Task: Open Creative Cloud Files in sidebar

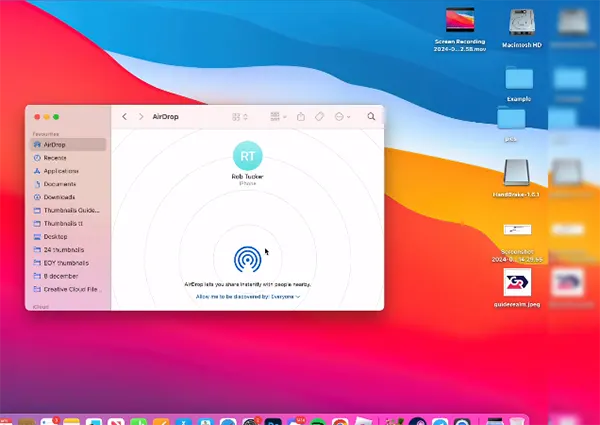Action: click(68, 289)
